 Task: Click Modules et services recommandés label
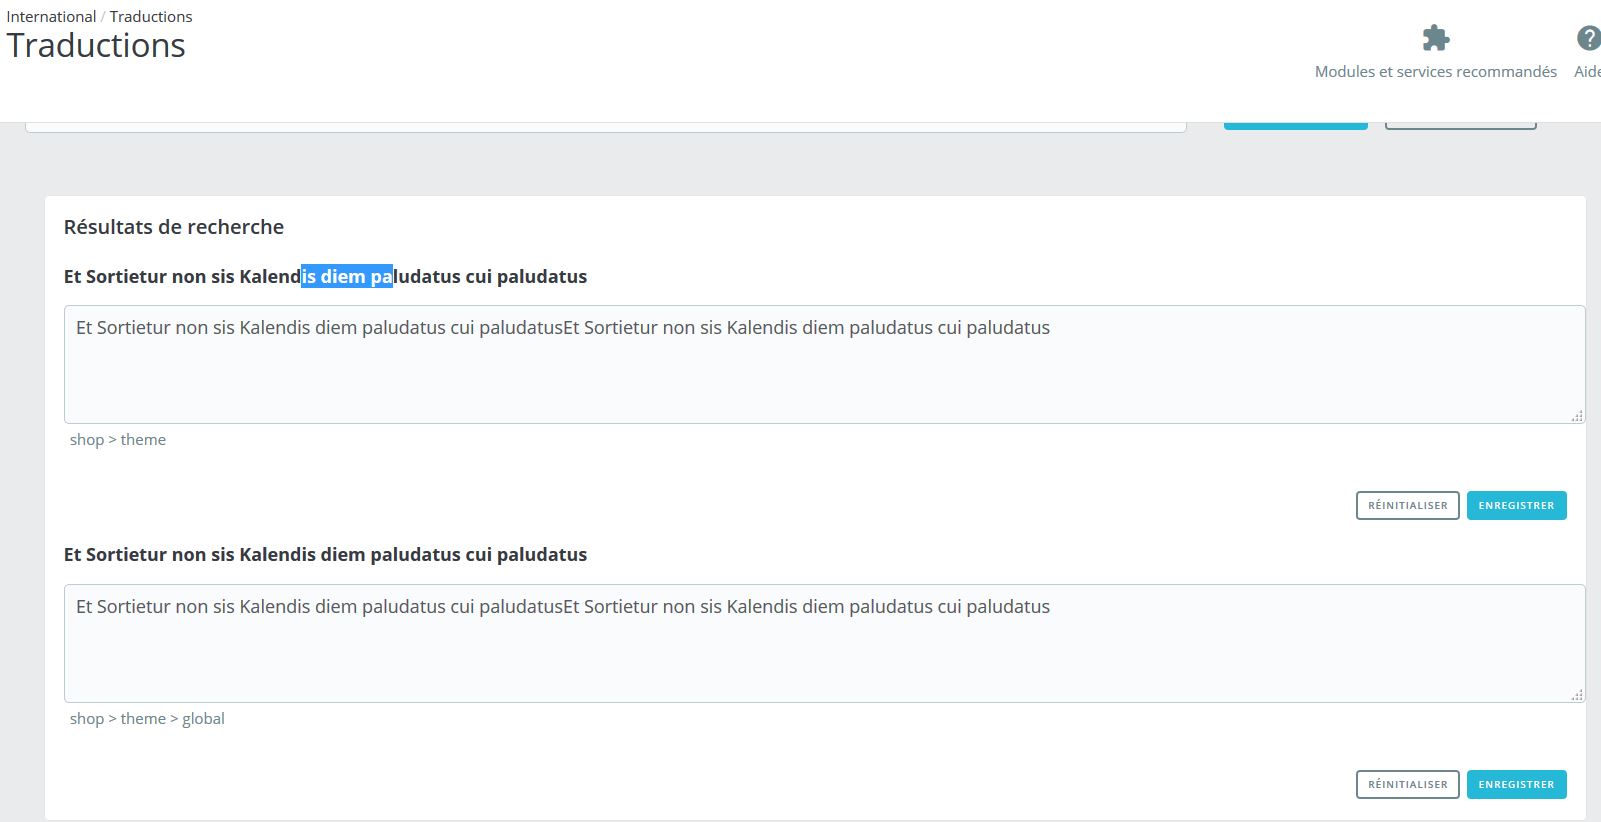point(1435,72)
